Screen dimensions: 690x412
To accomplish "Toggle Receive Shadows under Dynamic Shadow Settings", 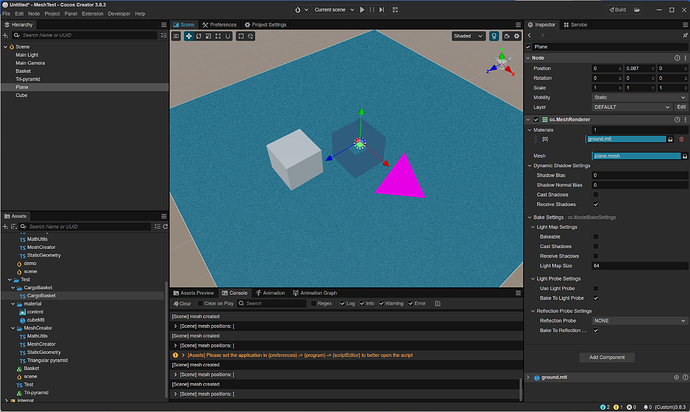I will (595, 205).
